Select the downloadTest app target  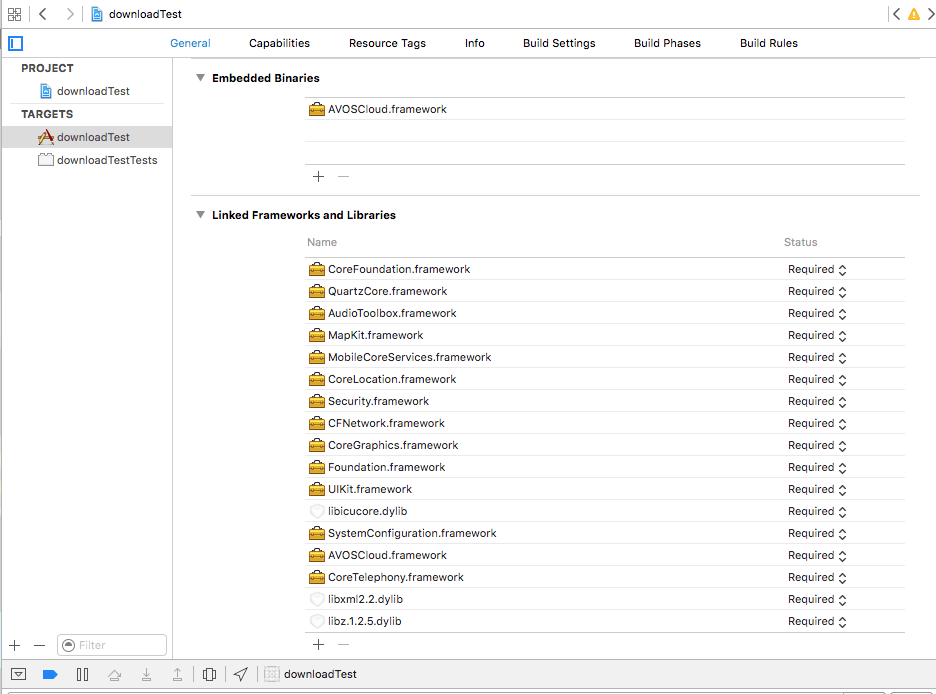tap(87, 137)
